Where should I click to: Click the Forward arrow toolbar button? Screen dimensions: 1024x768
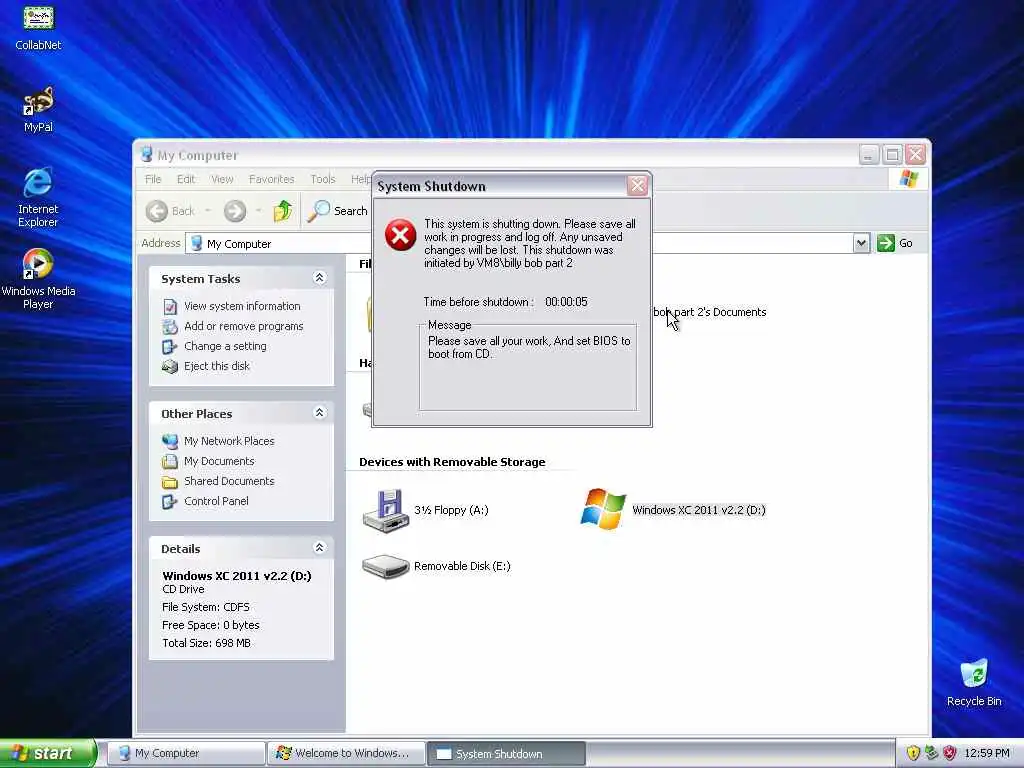click(x=235, y=211)
